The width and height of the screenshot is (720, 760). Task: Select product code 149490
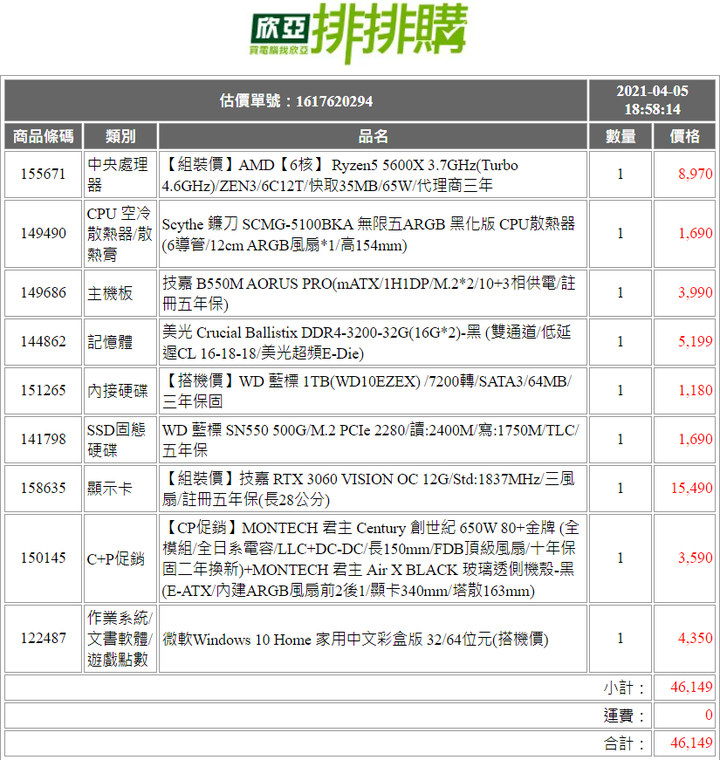pyautogui.click(x=43, y=234)
